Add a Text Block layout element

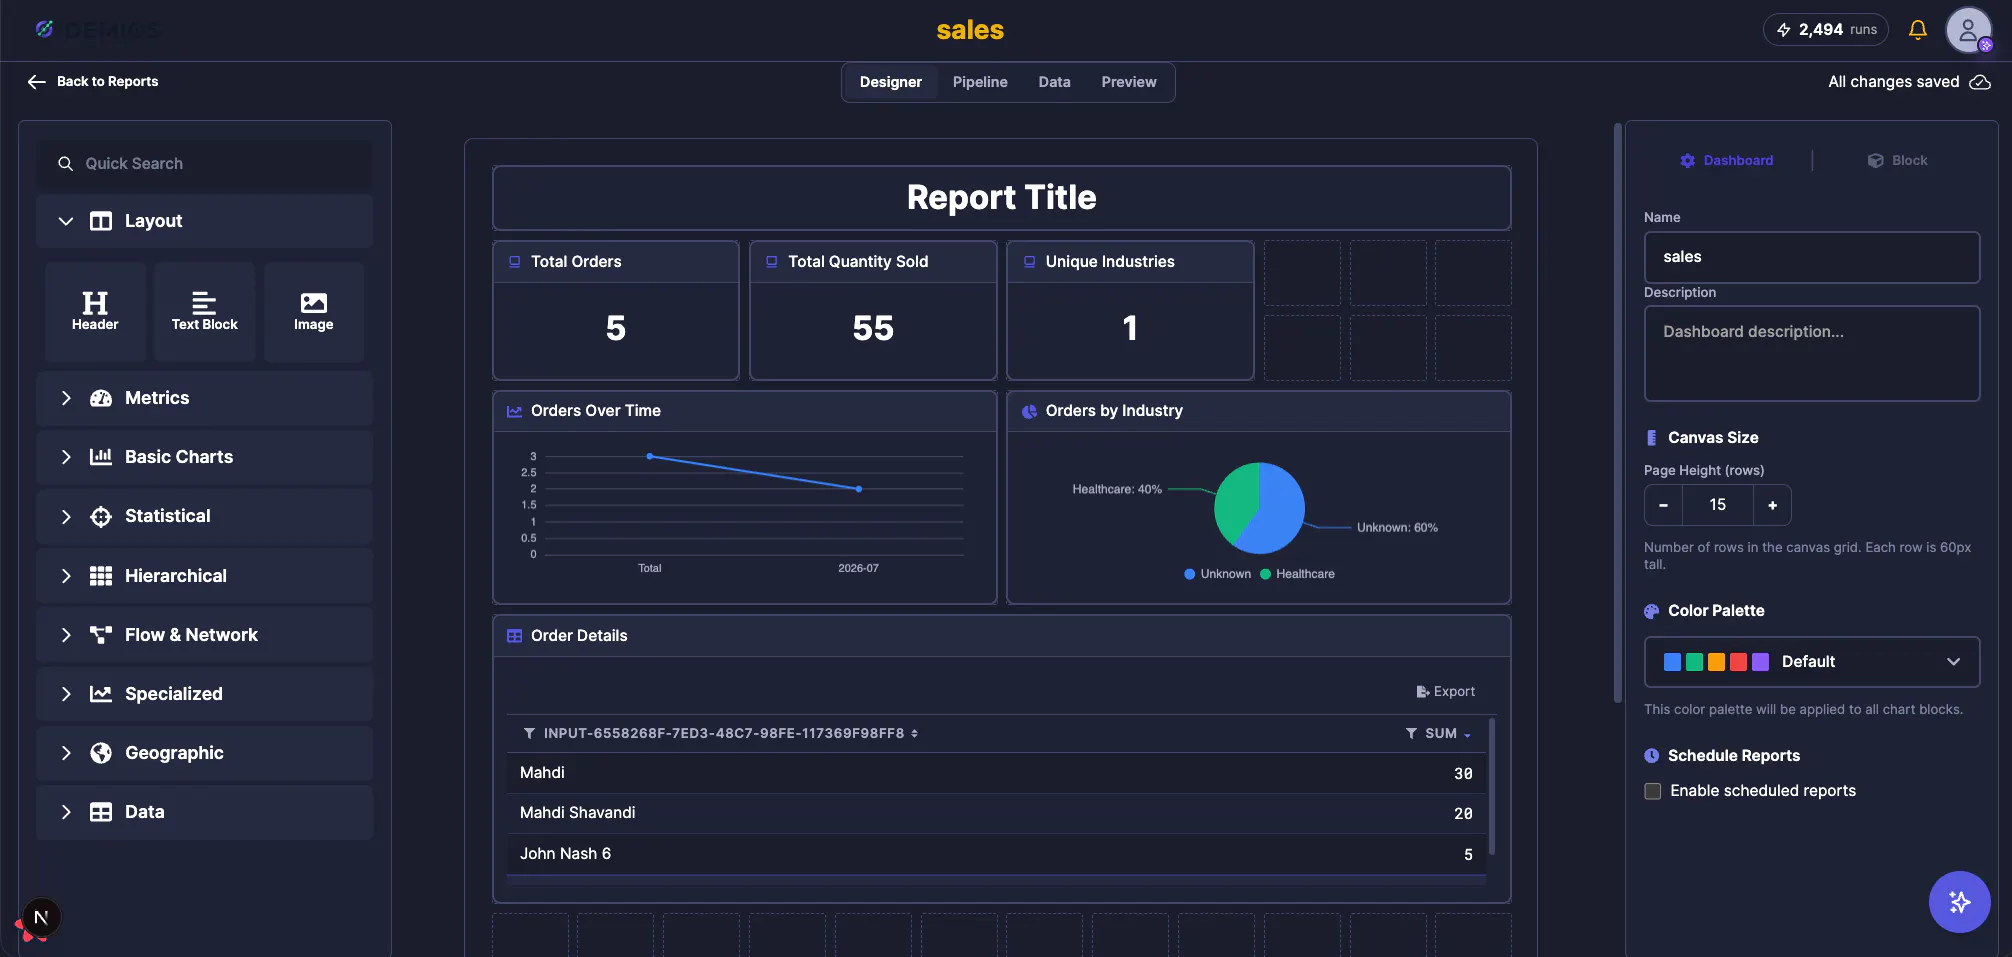pyautogui.click(x=204, y=311)
